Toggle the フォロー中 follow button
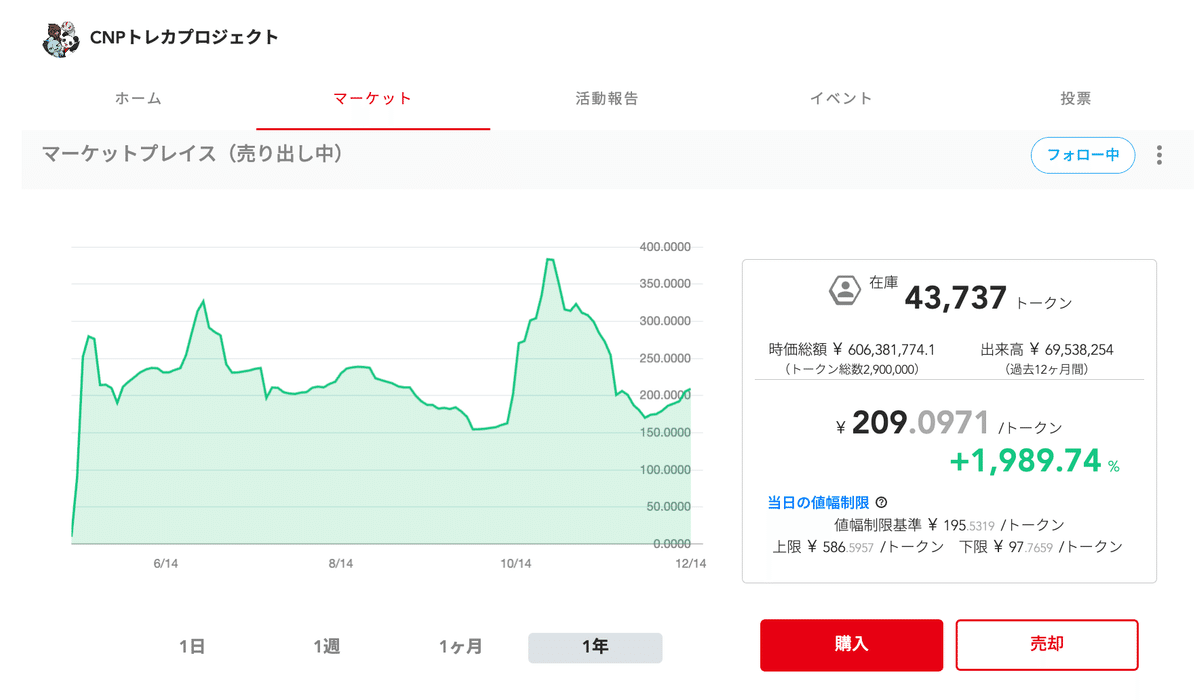Image resolution: width=1200 pixels, height=700 pixels. 1083,155
